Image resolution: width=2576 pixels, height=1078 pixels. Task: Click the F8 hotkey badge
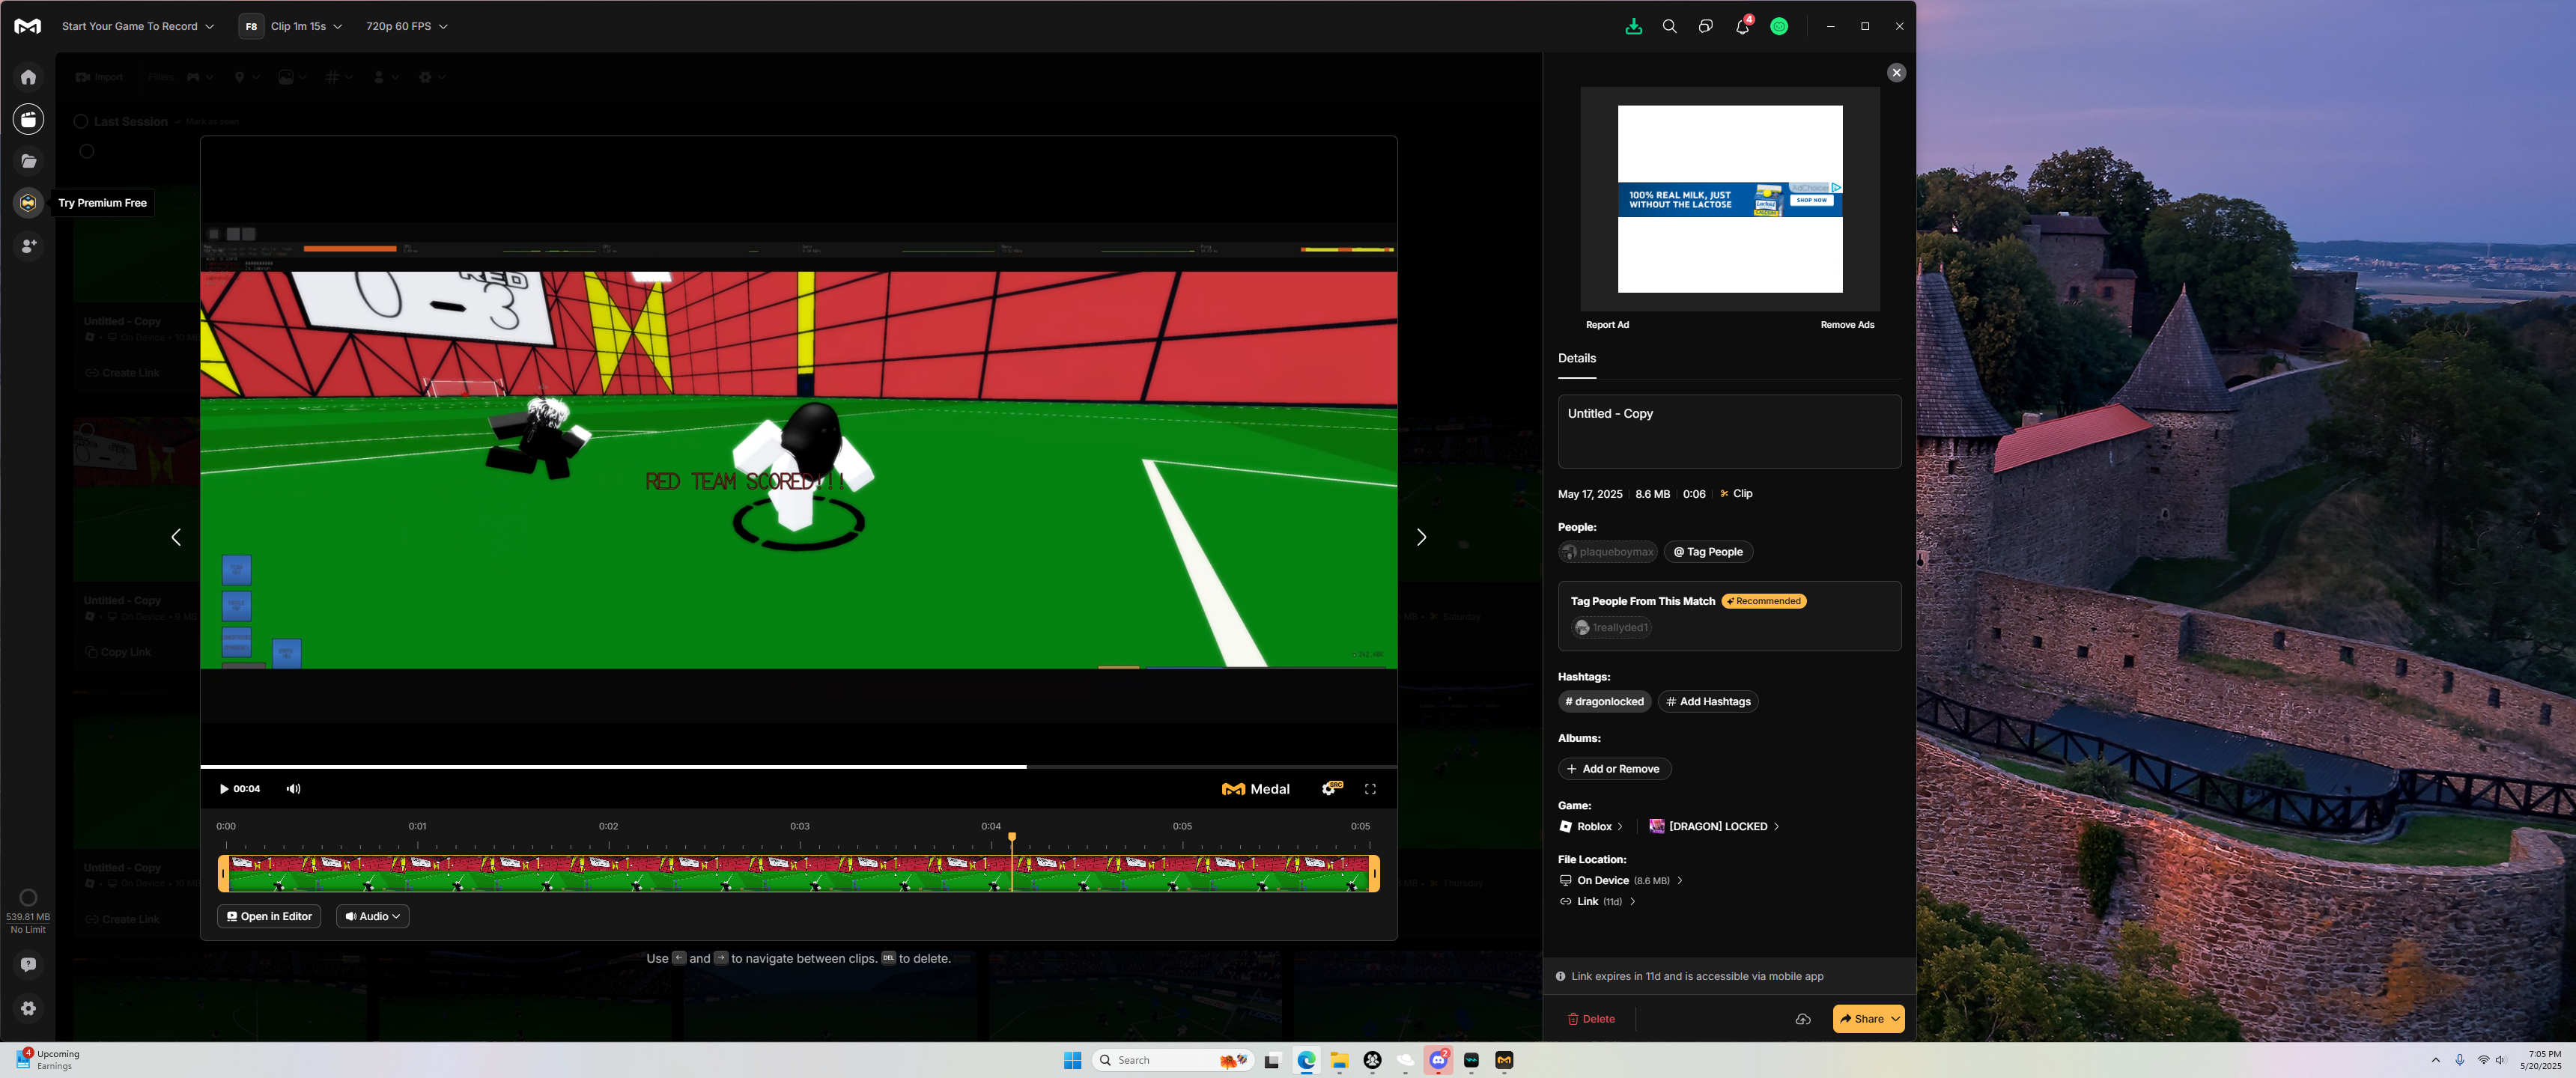(251, 27)
